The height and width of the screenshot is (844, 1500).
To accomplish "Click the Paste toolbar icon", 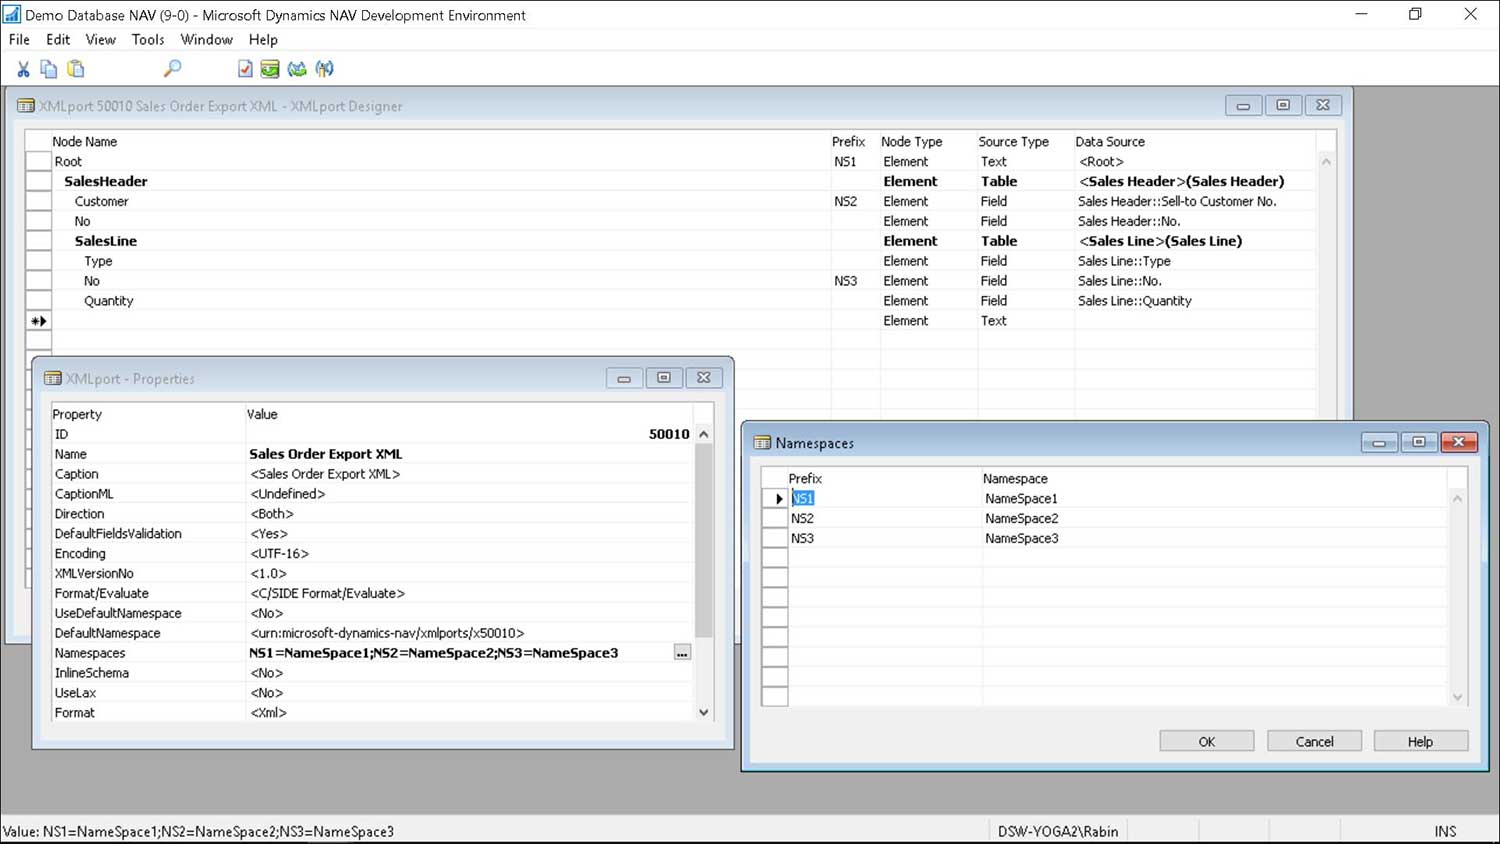I will pos(75,68).
